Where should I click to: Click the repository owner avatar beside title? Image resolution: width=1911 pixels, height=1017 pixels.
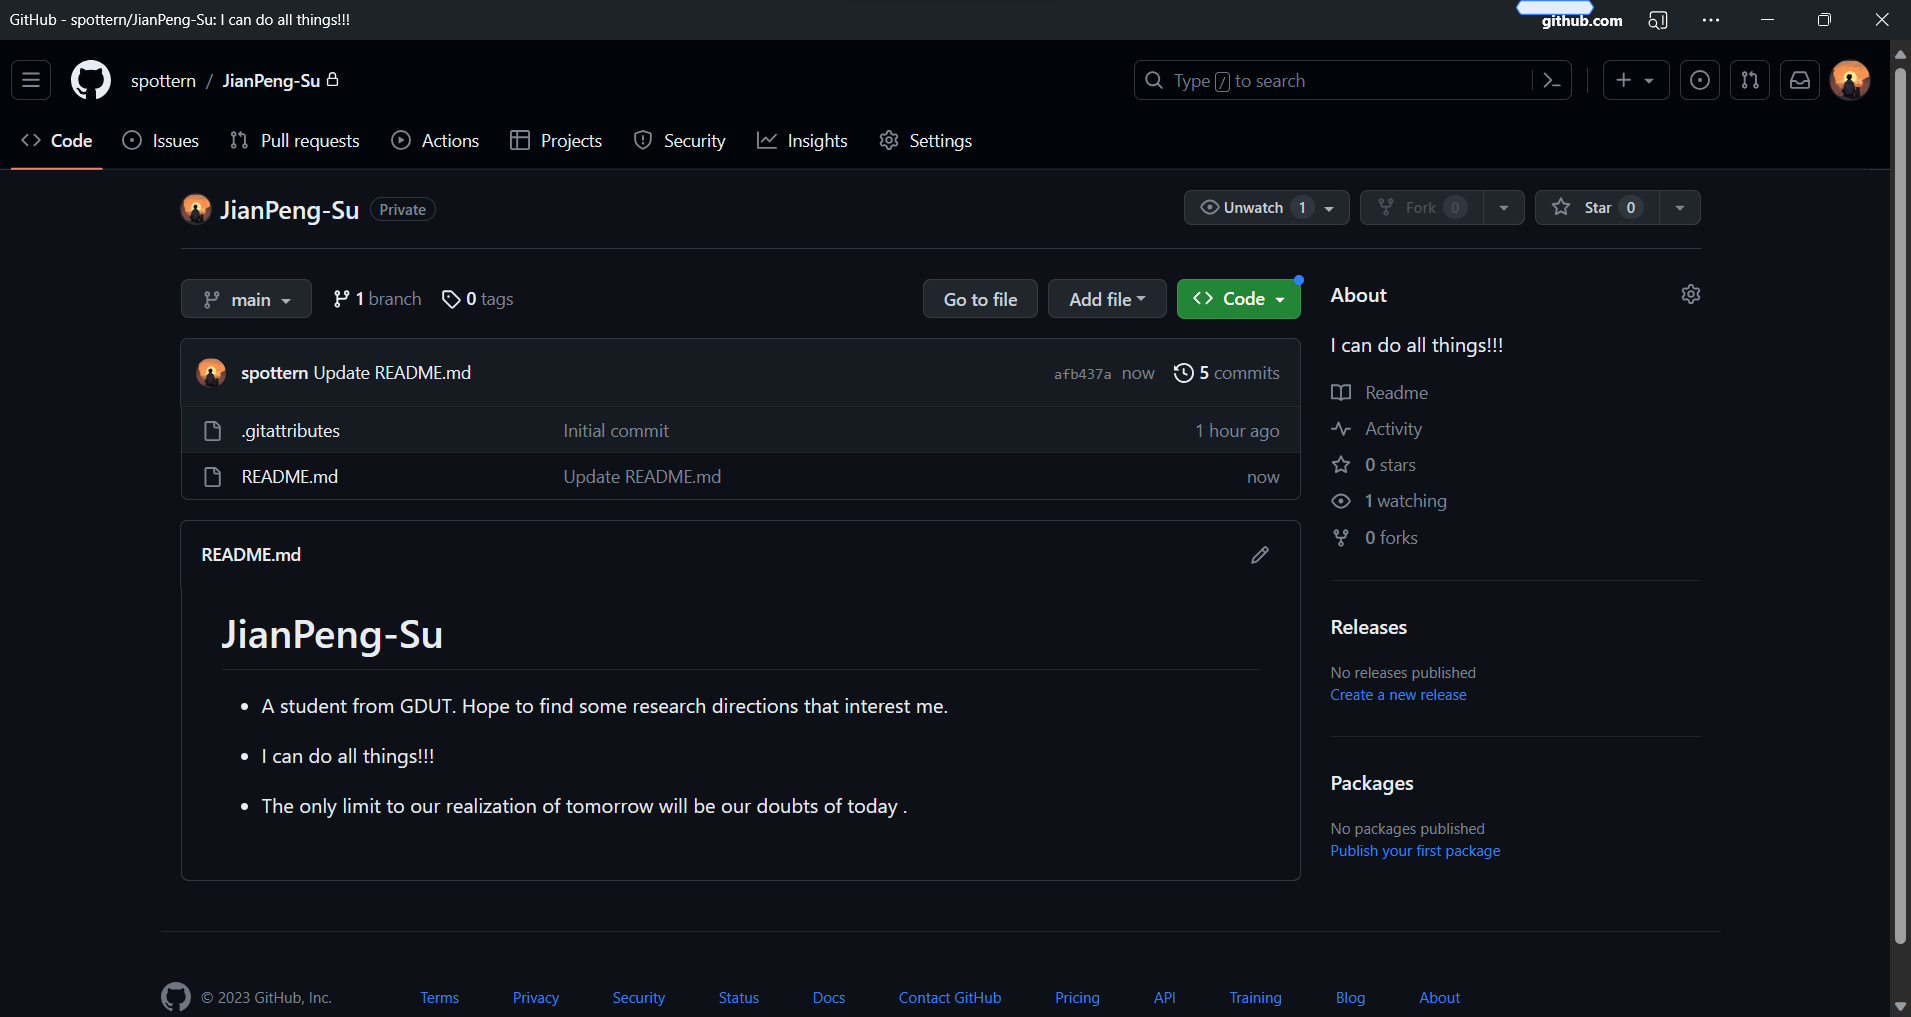pos(196,209)
